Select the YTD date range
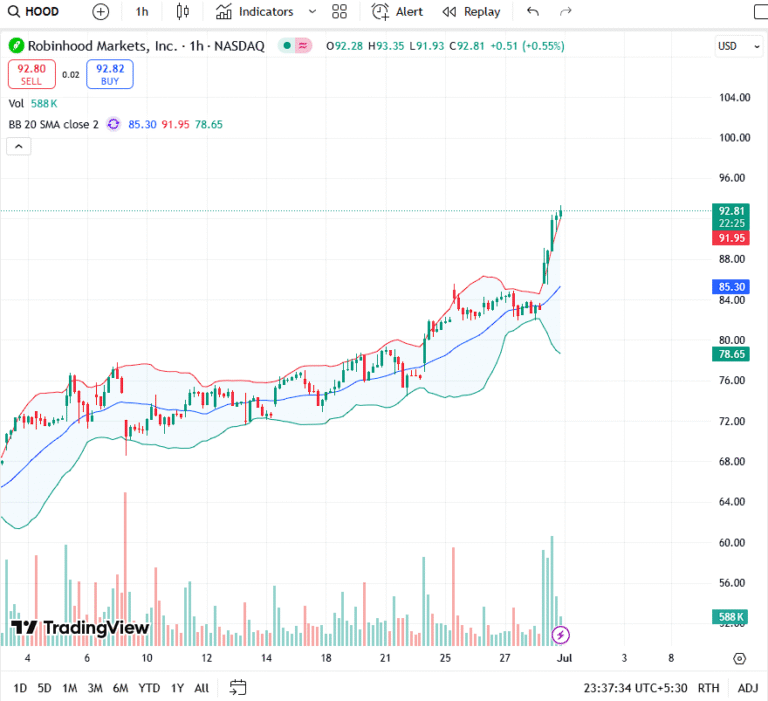Screen dimensions: 768x701 [149, 688]
